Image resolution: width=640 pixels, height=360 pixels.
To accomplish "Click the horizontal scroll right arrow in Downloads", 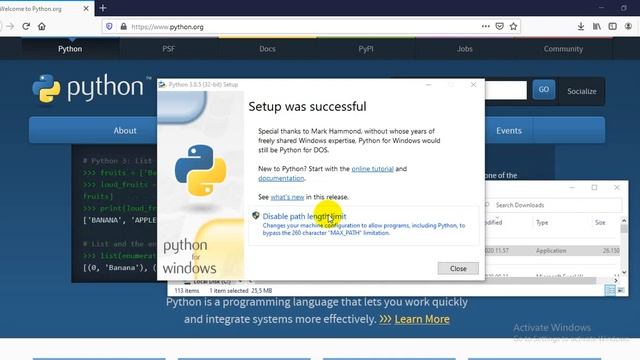I will pos(616,280).
